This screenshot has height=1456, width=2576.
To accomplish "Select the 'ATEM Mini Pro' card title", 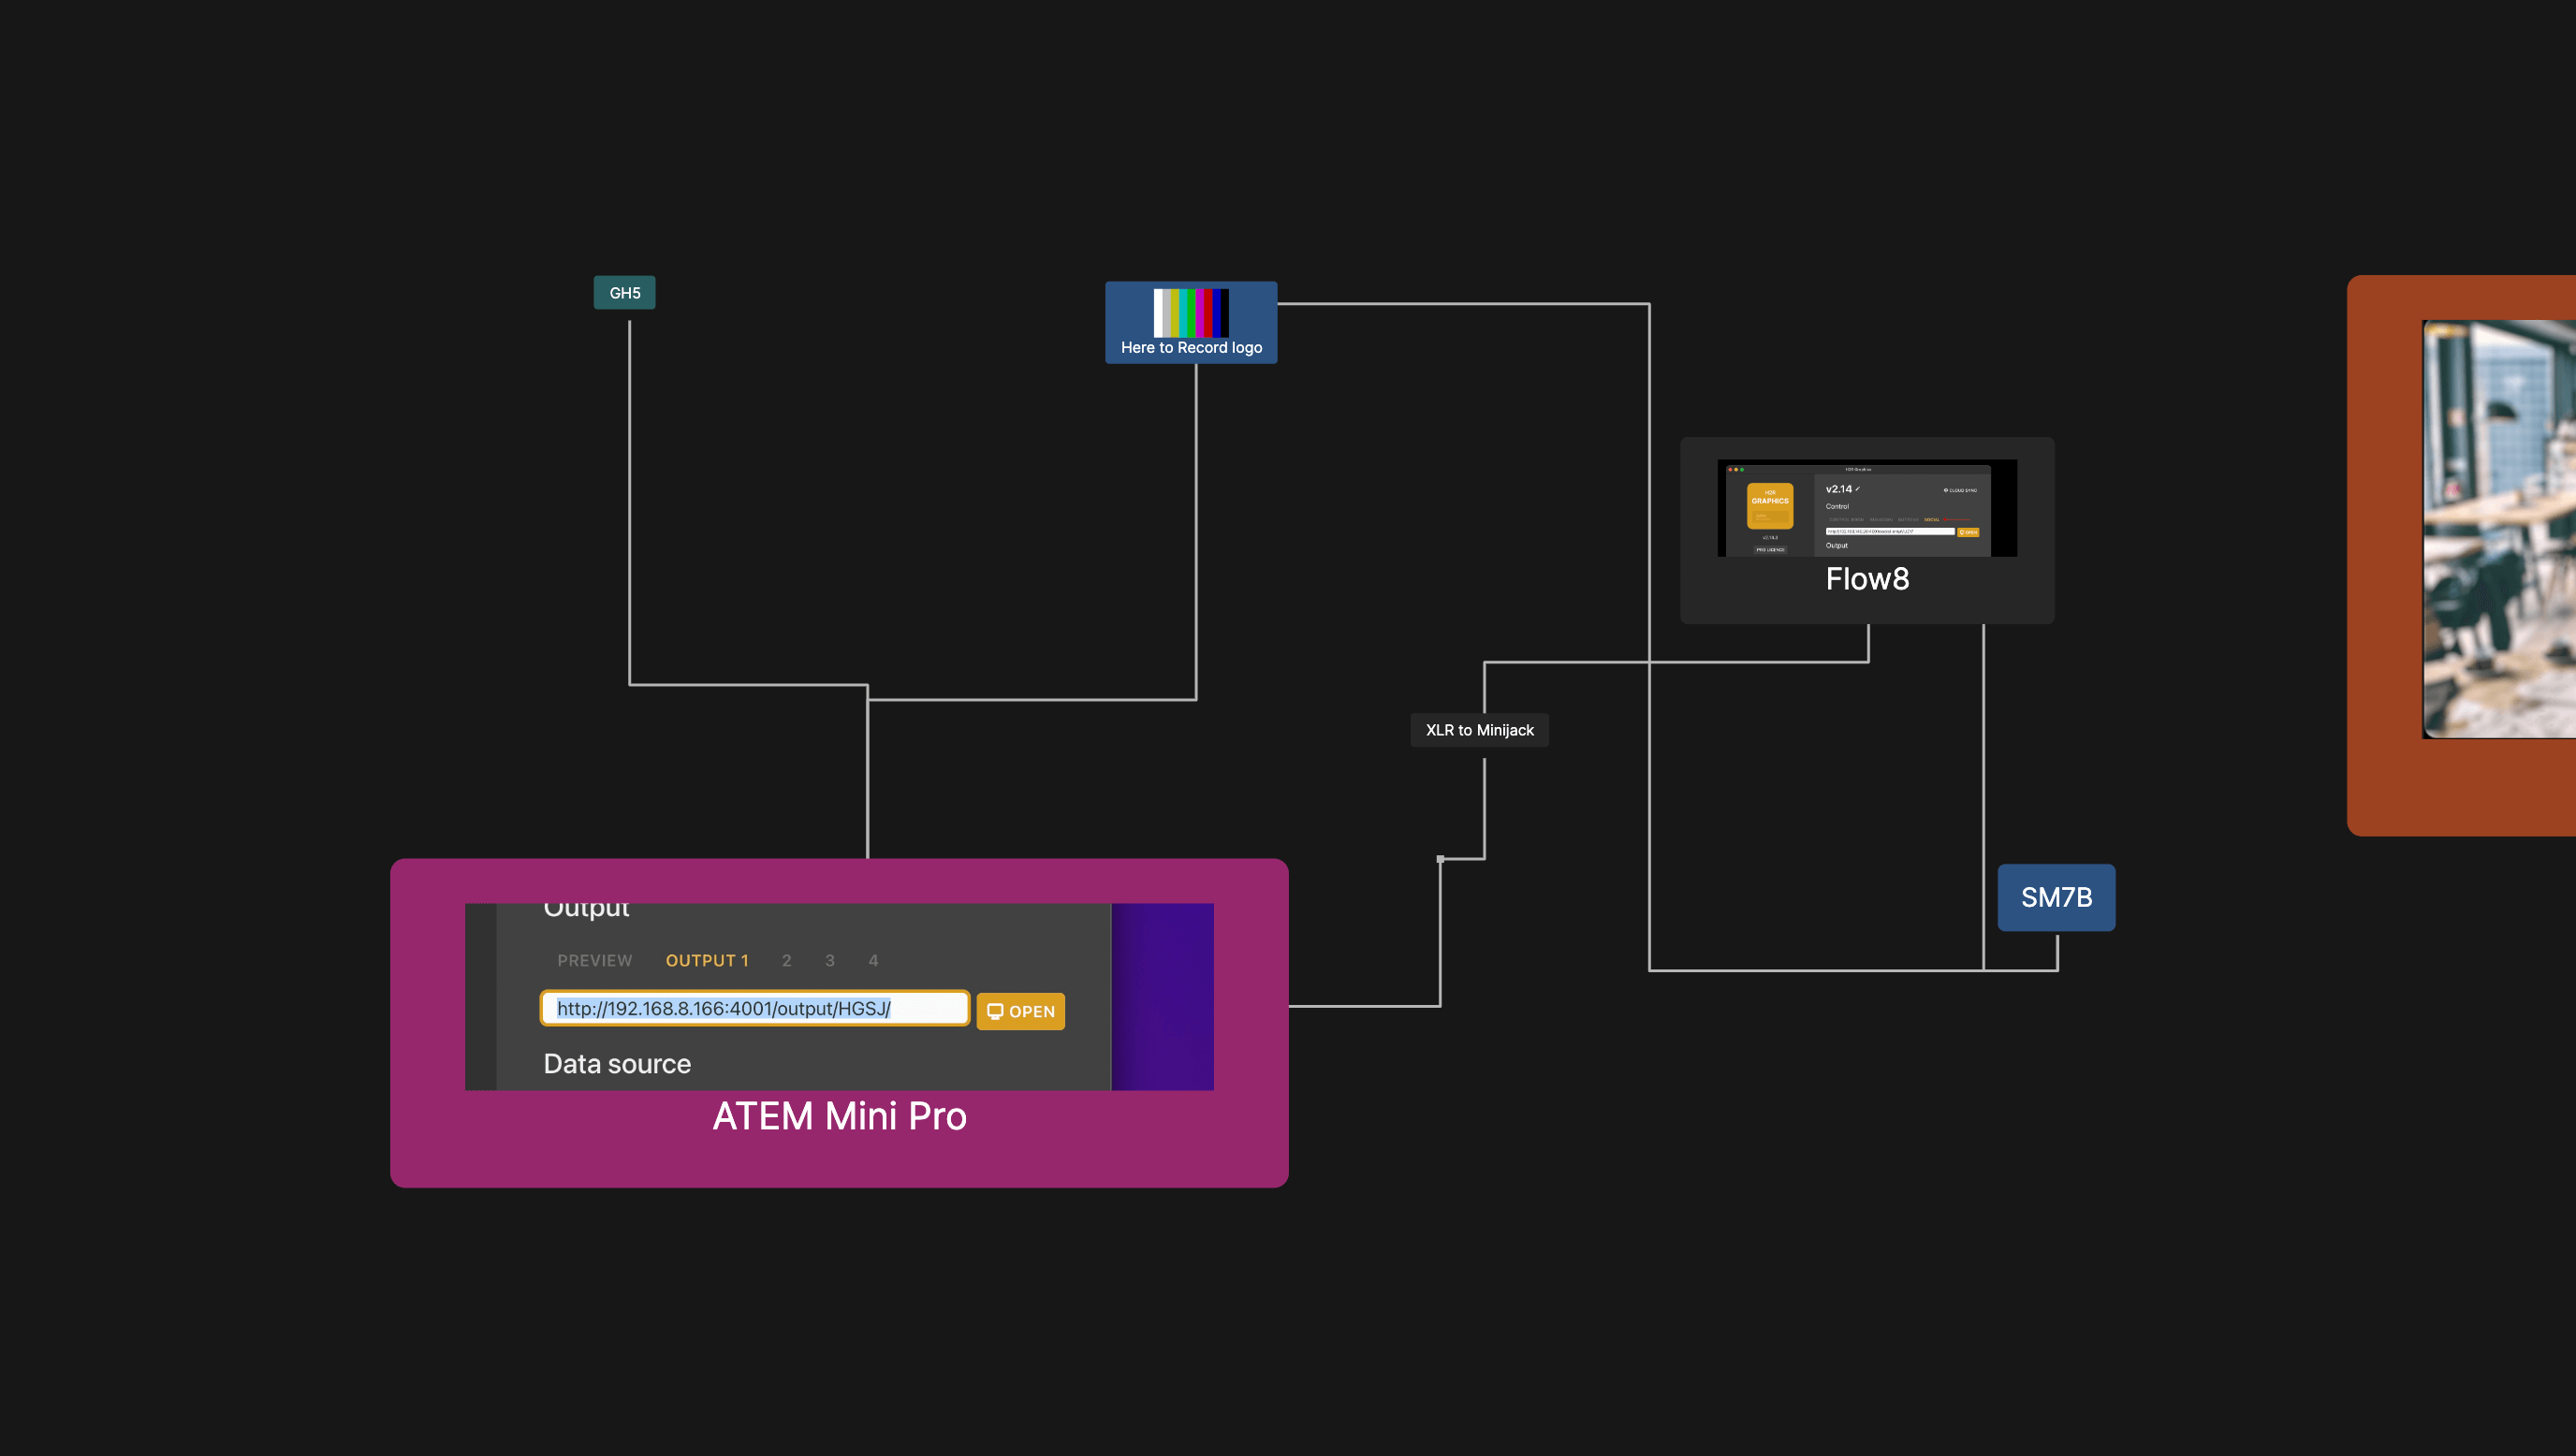I will (839, 1116).
